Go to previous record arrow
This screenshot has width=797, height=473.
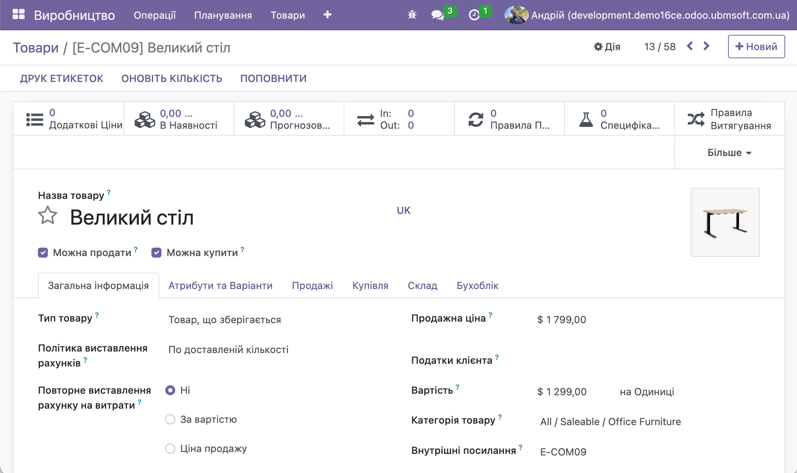tap(689, 46)
